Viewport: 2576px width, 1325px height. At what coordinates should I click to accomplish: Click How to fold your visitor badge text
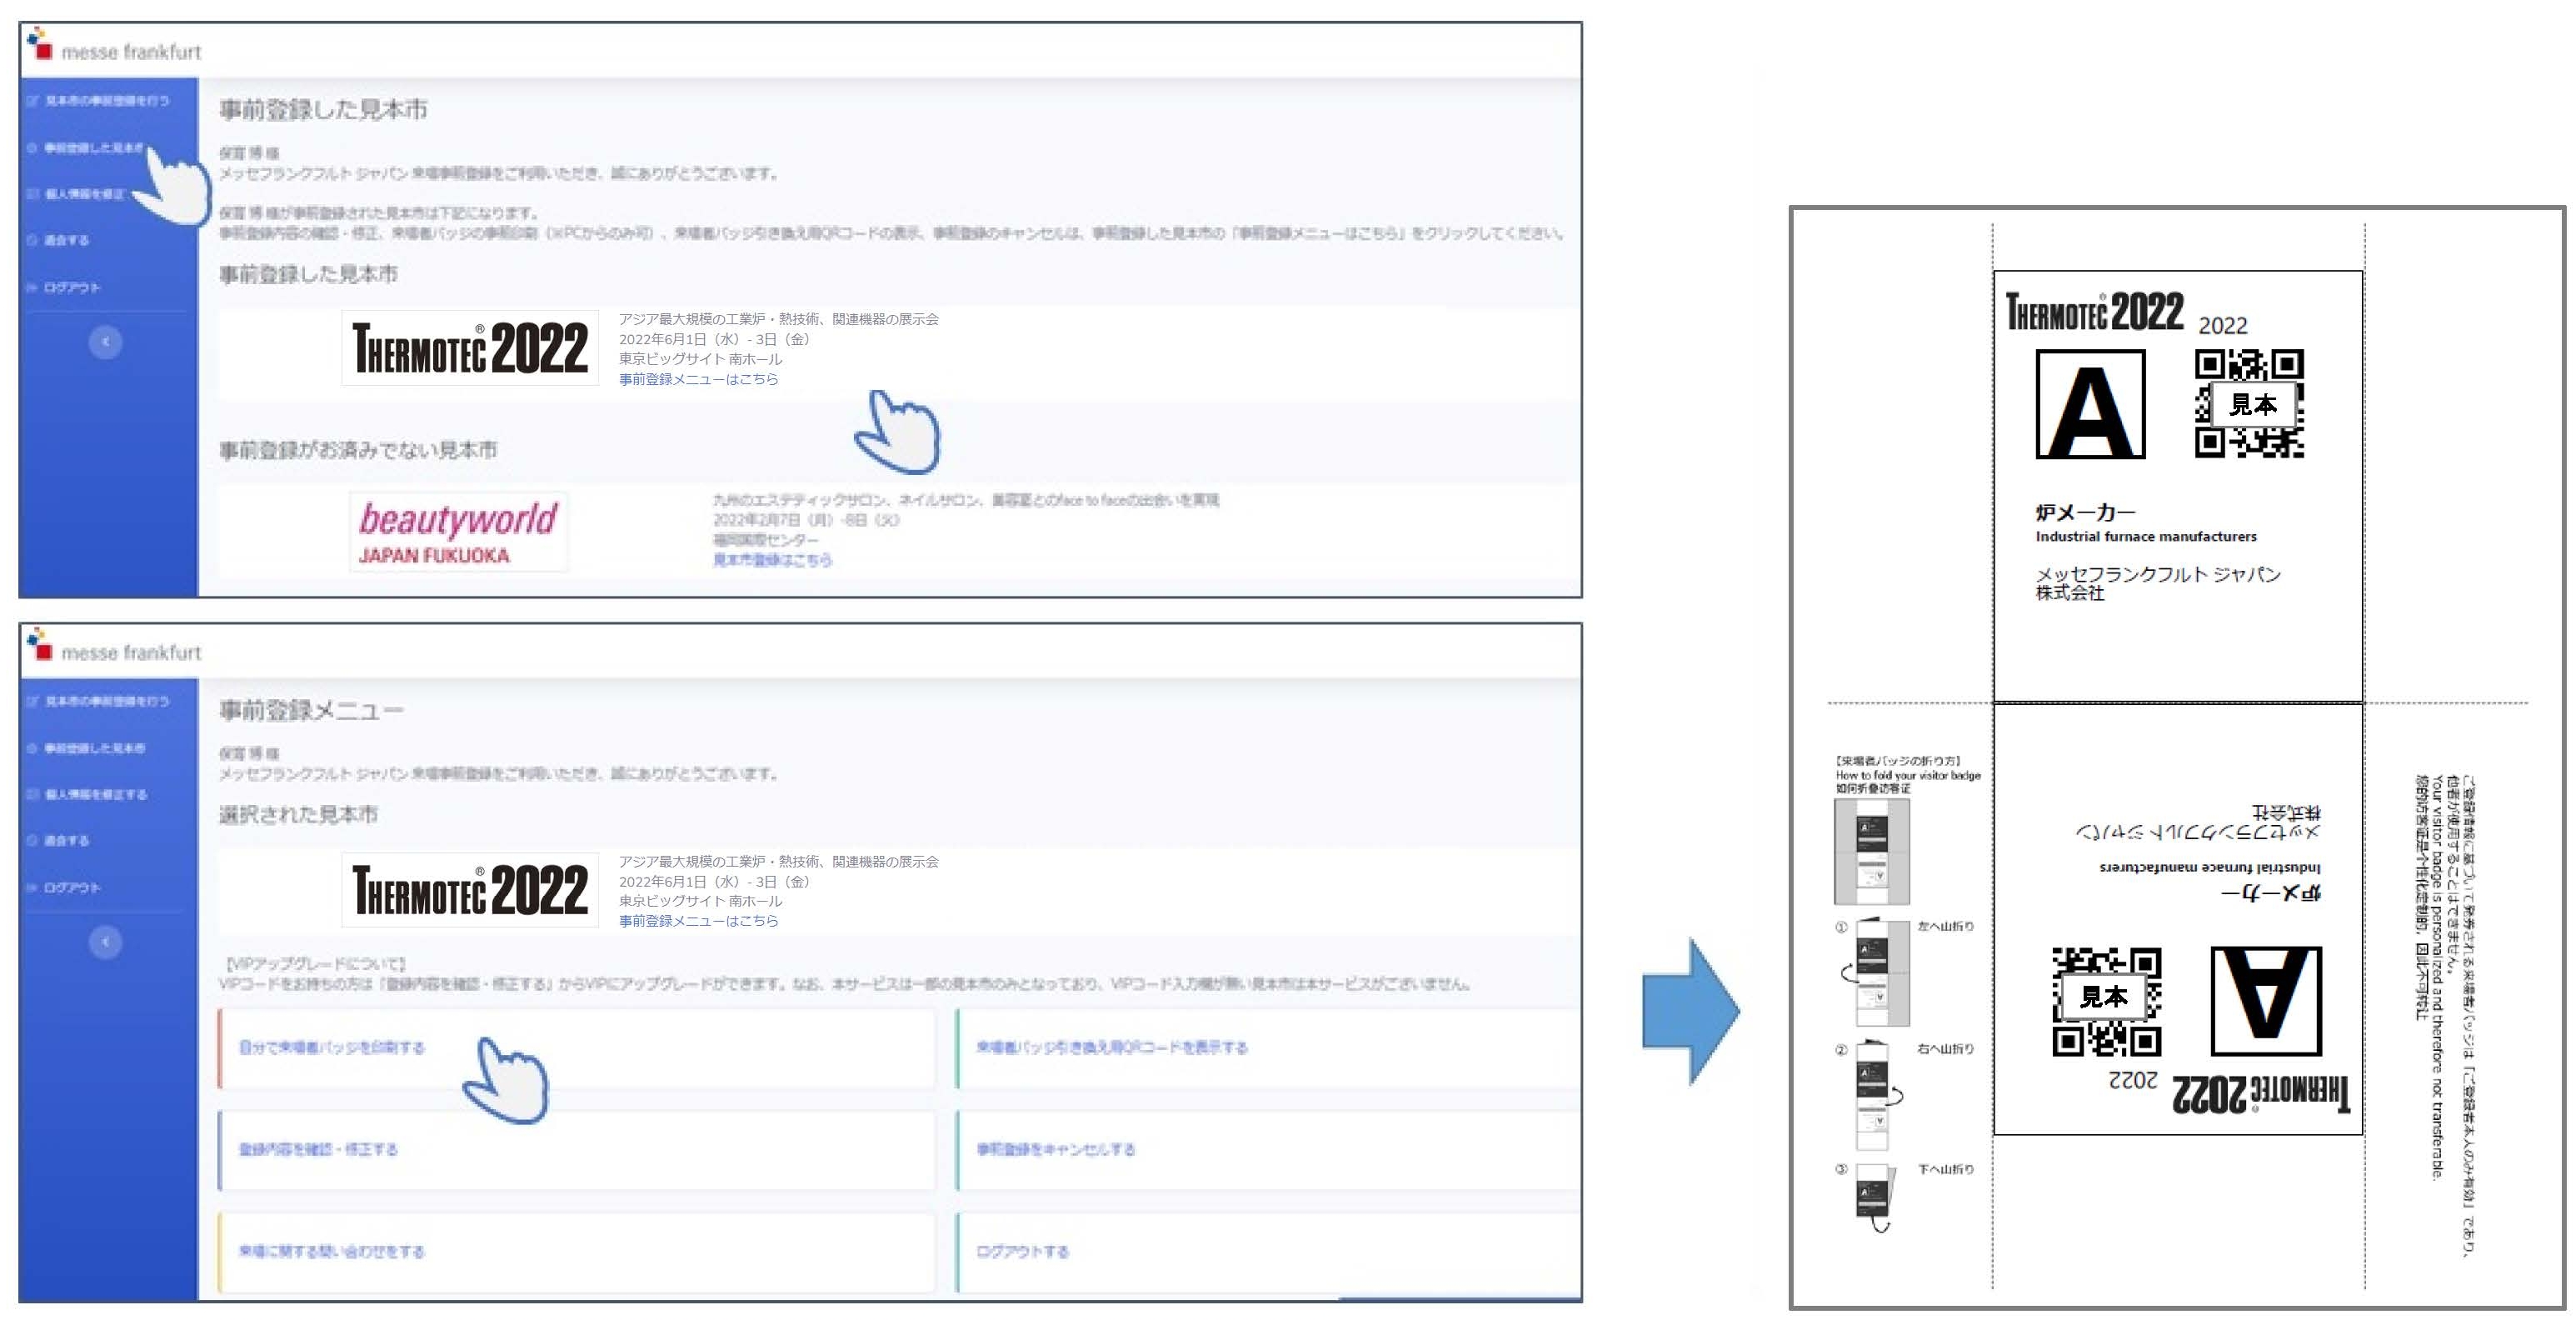(x=1907, y=775)
